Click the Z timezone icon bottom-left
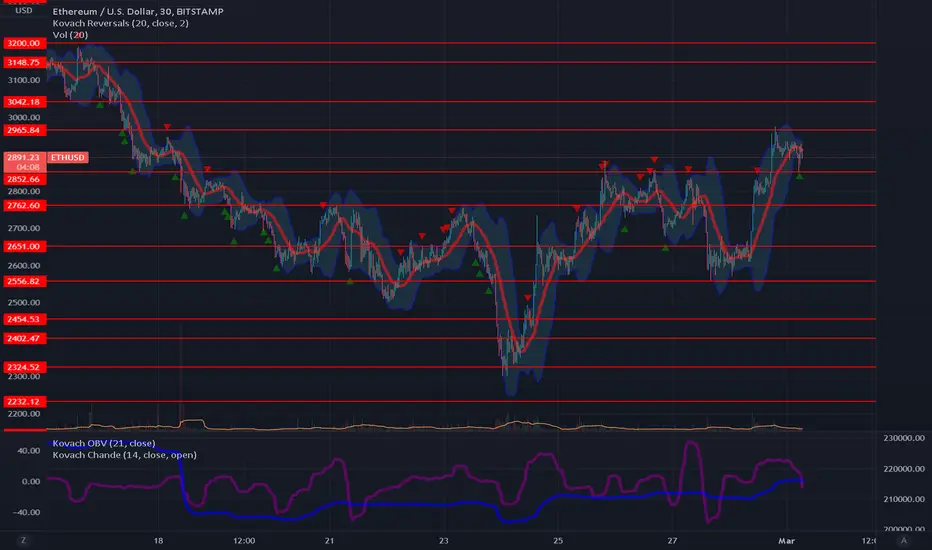Screen dimensions: 932x550 pyautogui.click(x=24, y=540)
